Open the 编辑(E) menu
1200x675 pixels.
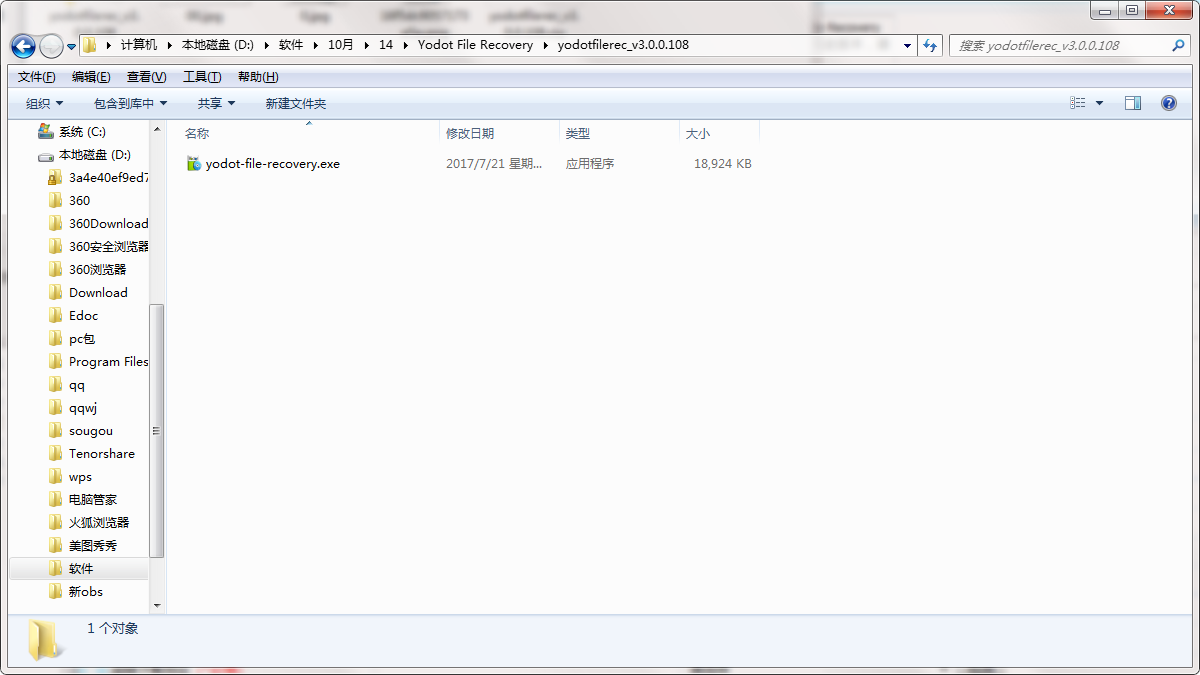(91, 77)
